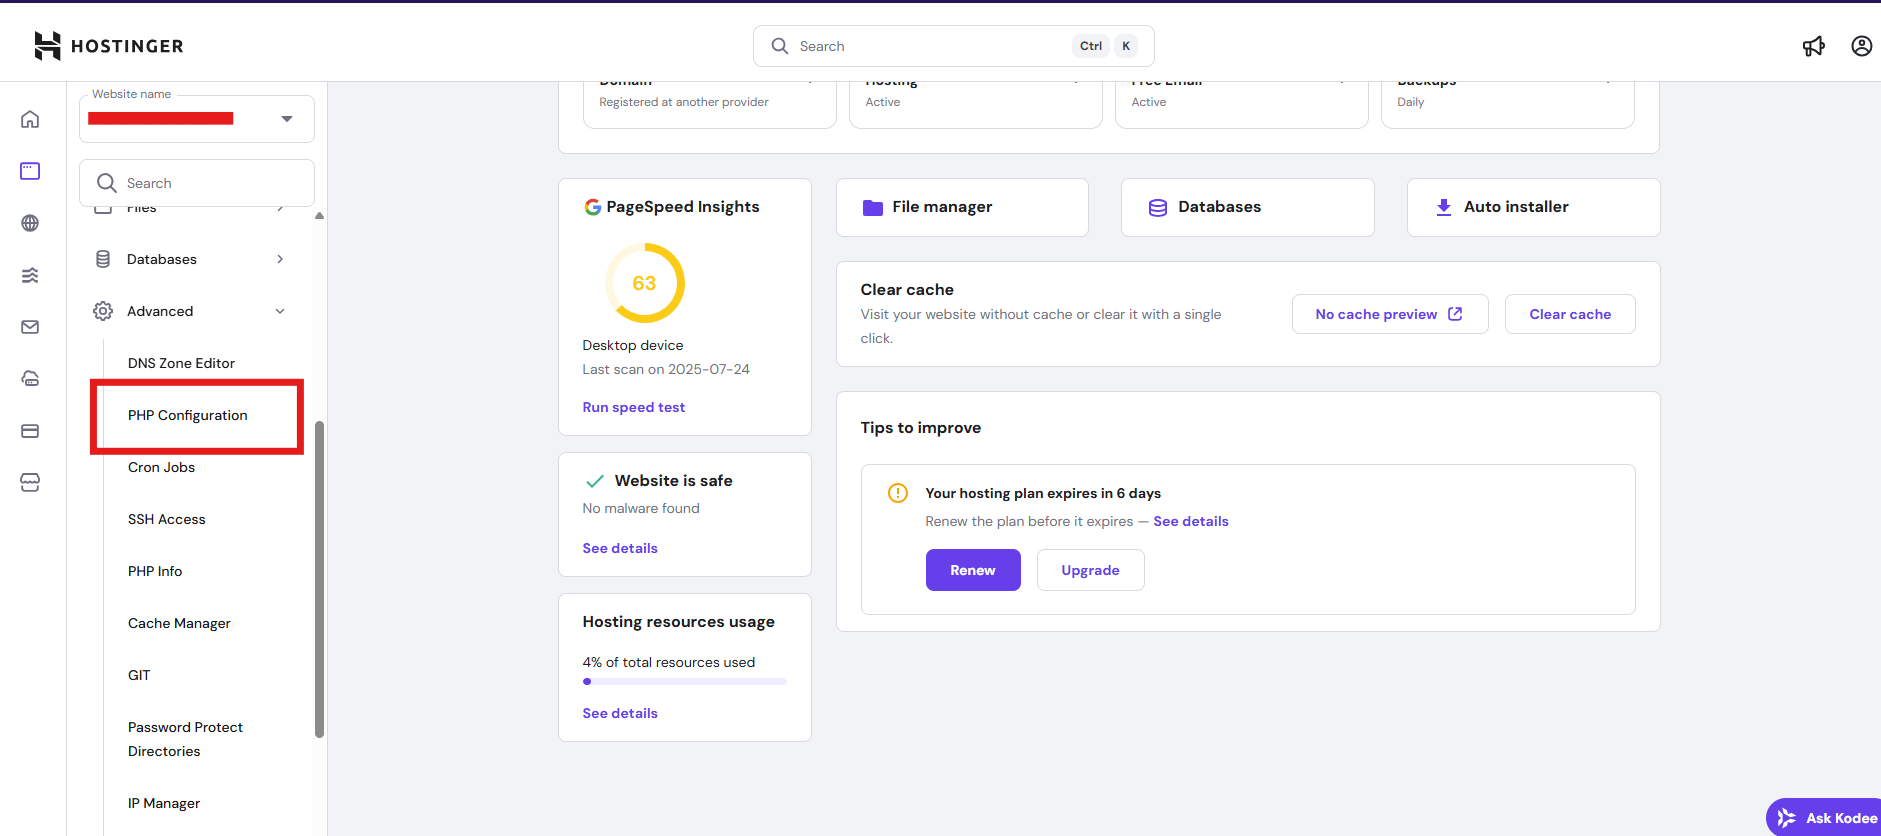Open the billing card icon in sidebar
The image size is (1881, 836).
coord(30,431)
